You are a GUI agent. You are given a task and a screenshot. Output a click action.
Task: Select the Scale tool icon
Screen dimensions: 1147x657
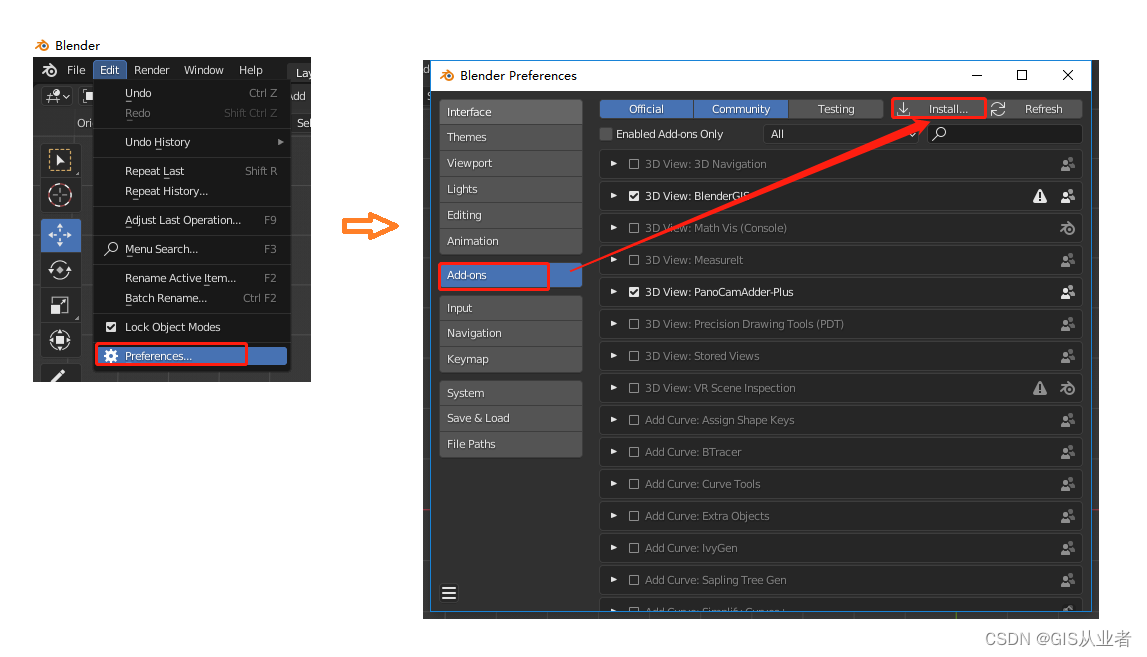60,305
